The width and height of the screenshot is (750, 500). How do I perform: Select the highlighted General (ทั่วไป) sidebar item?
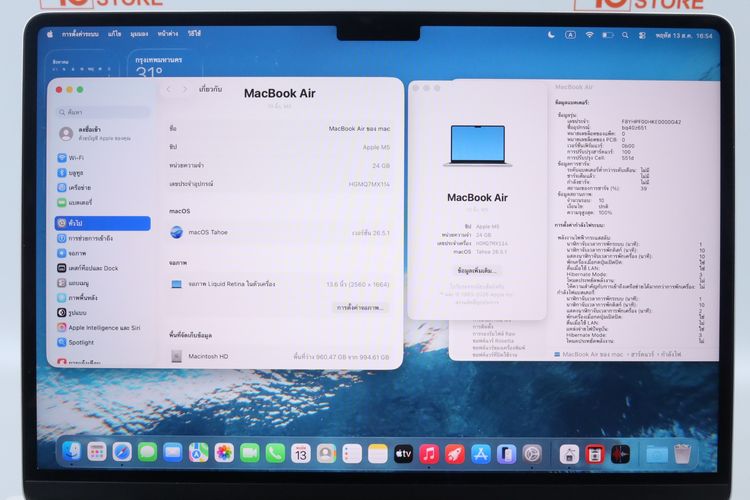point(102,223)
